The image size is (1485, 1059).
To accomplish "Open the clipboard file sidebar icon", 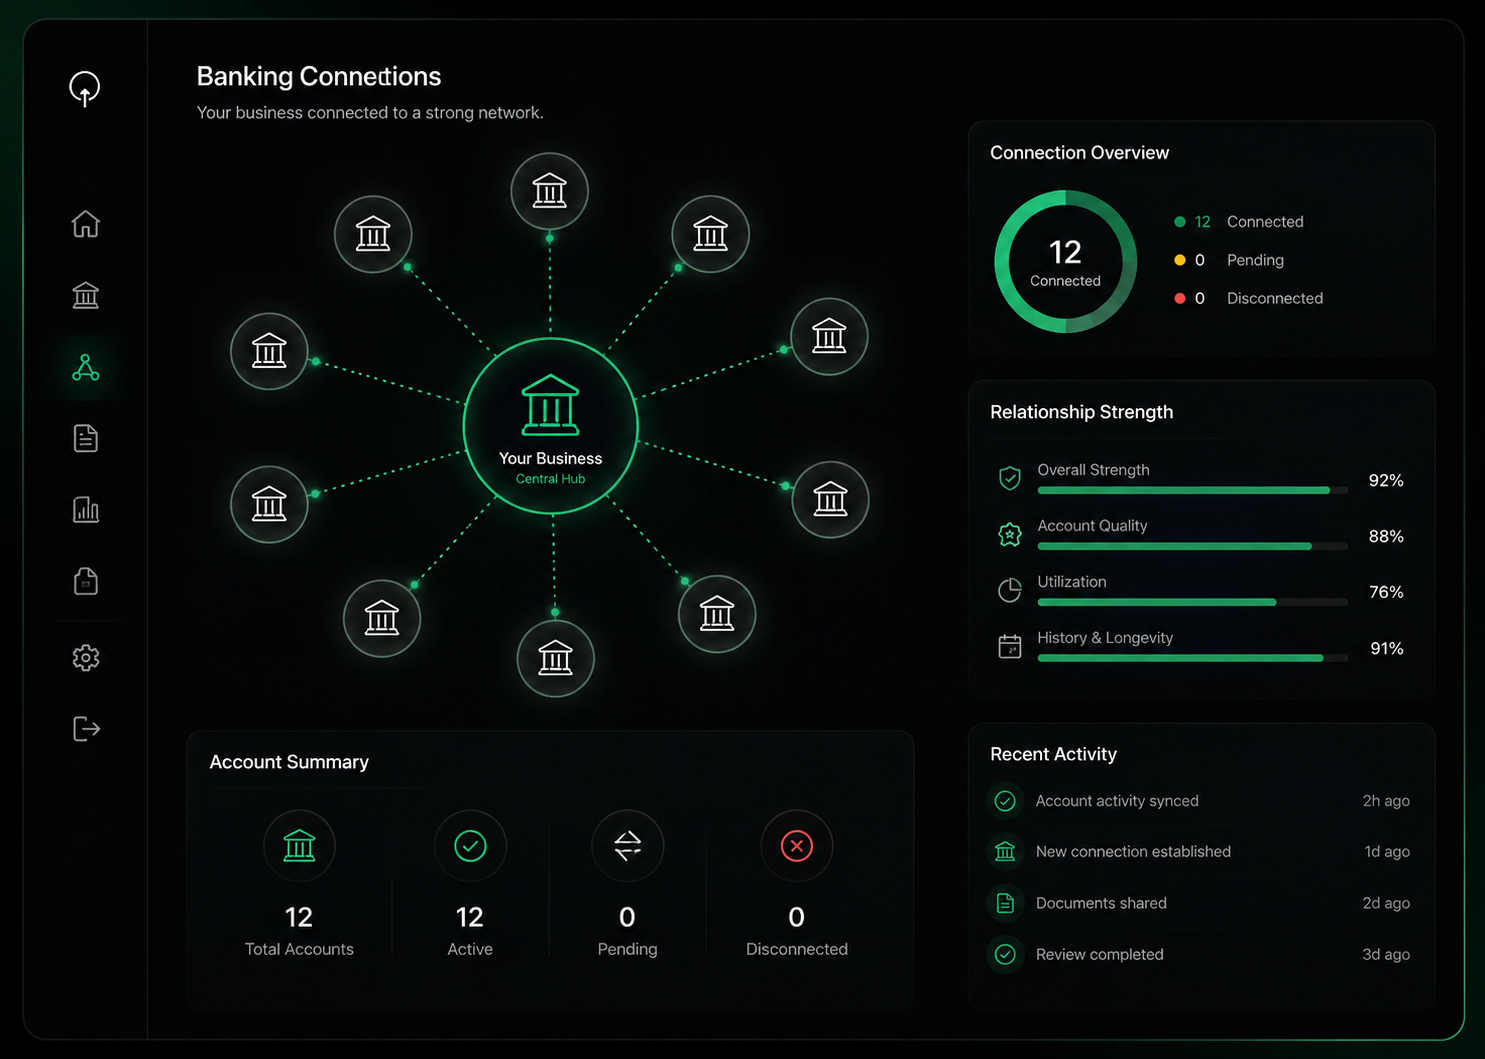I will pyautogui.click(x=86, y=581).
